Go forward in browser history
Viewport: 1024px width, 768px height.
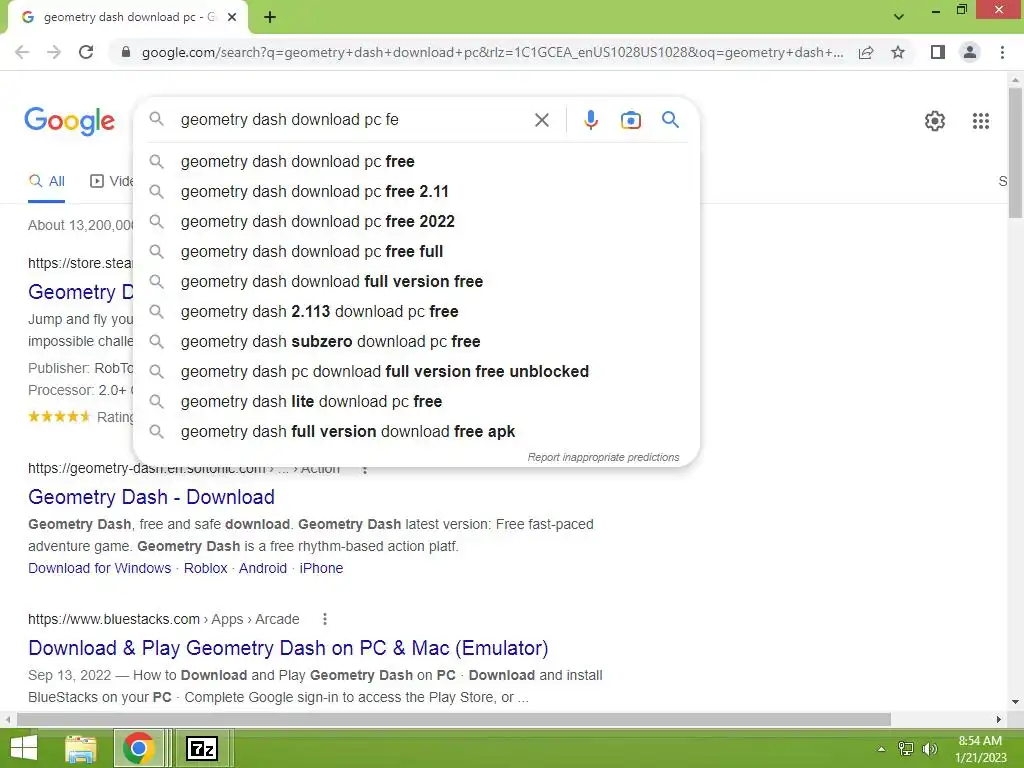click(x=54, y=52)
